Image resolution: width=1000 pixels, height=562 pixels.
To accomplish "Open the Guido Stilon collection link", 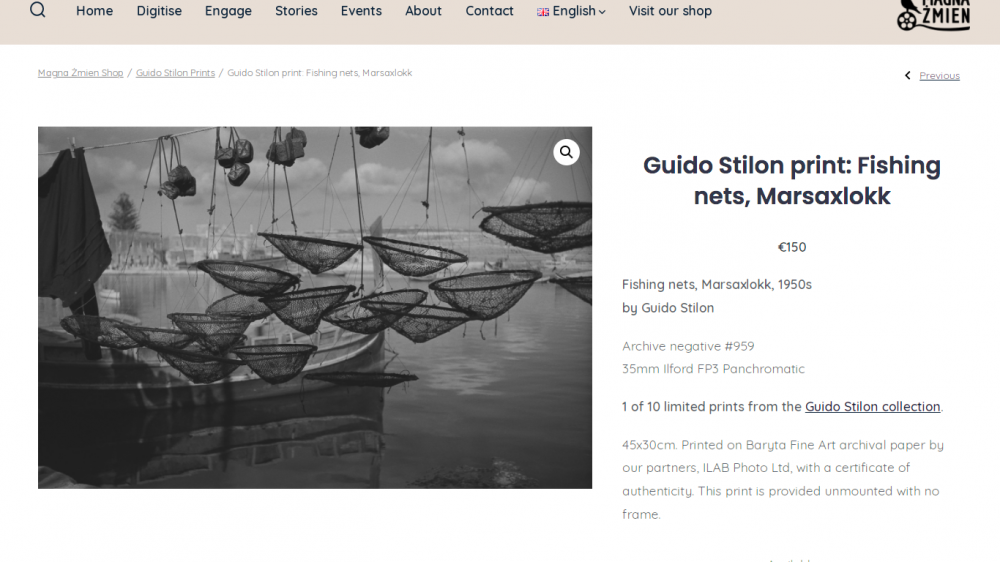I will point(872,406).
